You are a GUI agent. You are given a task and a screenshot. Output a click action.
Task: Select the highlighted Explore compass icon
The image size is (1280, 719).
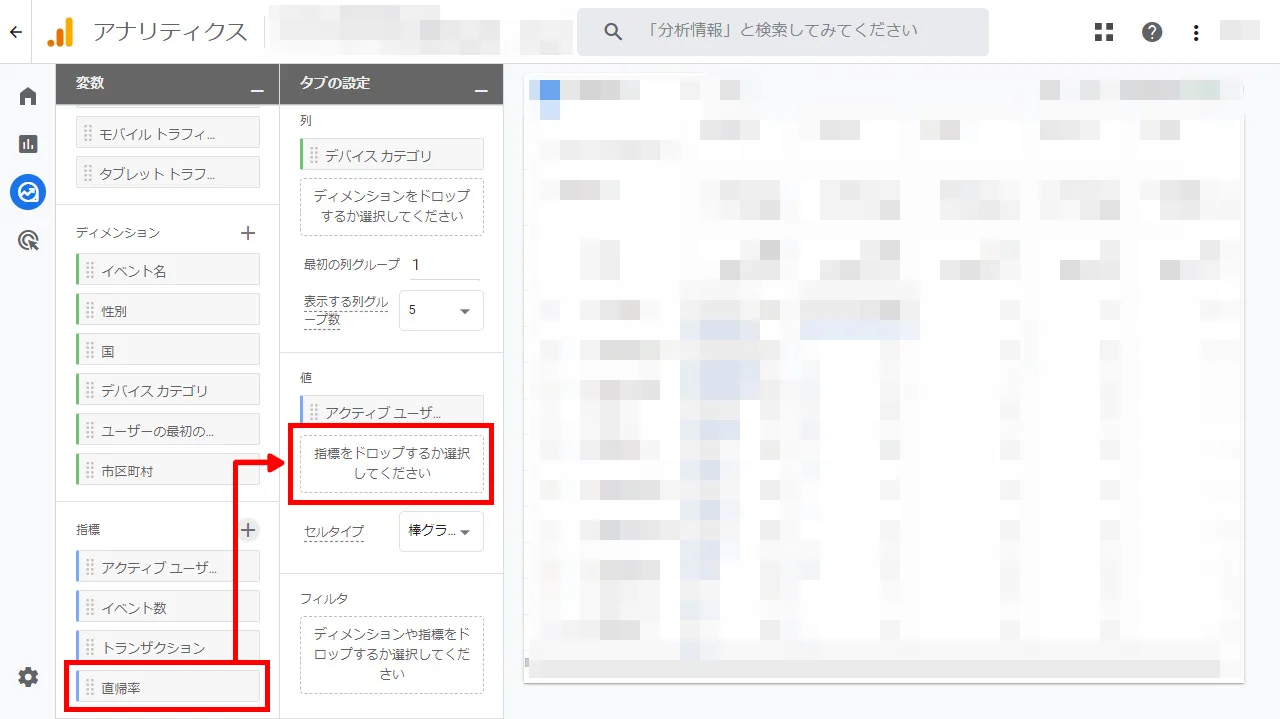(27, 192)
